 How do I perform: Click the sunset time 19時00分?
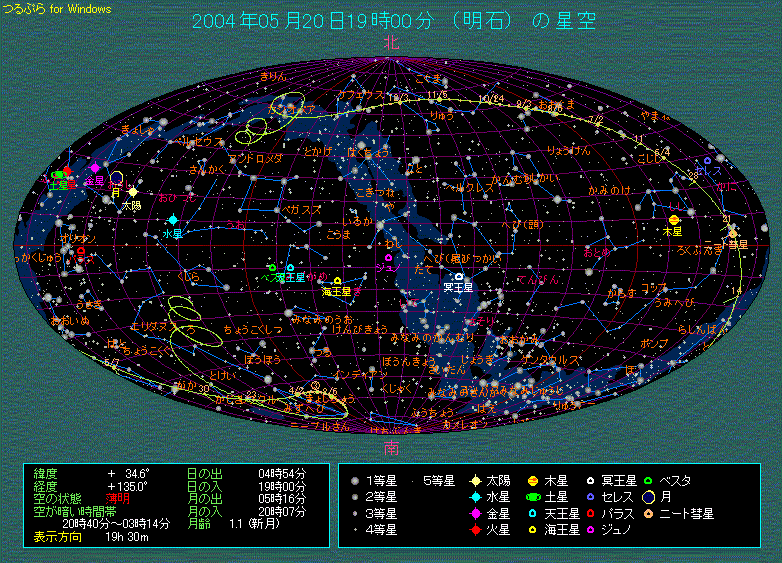click(x=282, y=486)
